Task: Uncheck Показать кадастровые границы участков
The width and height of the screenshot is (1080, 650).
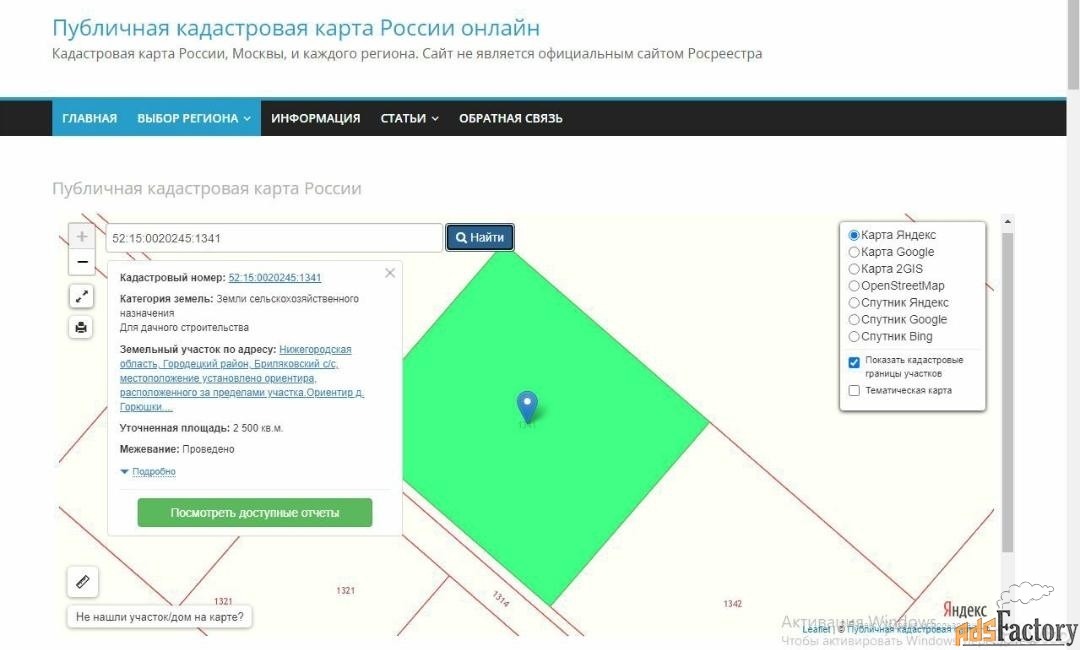Action: click(854, 362)
